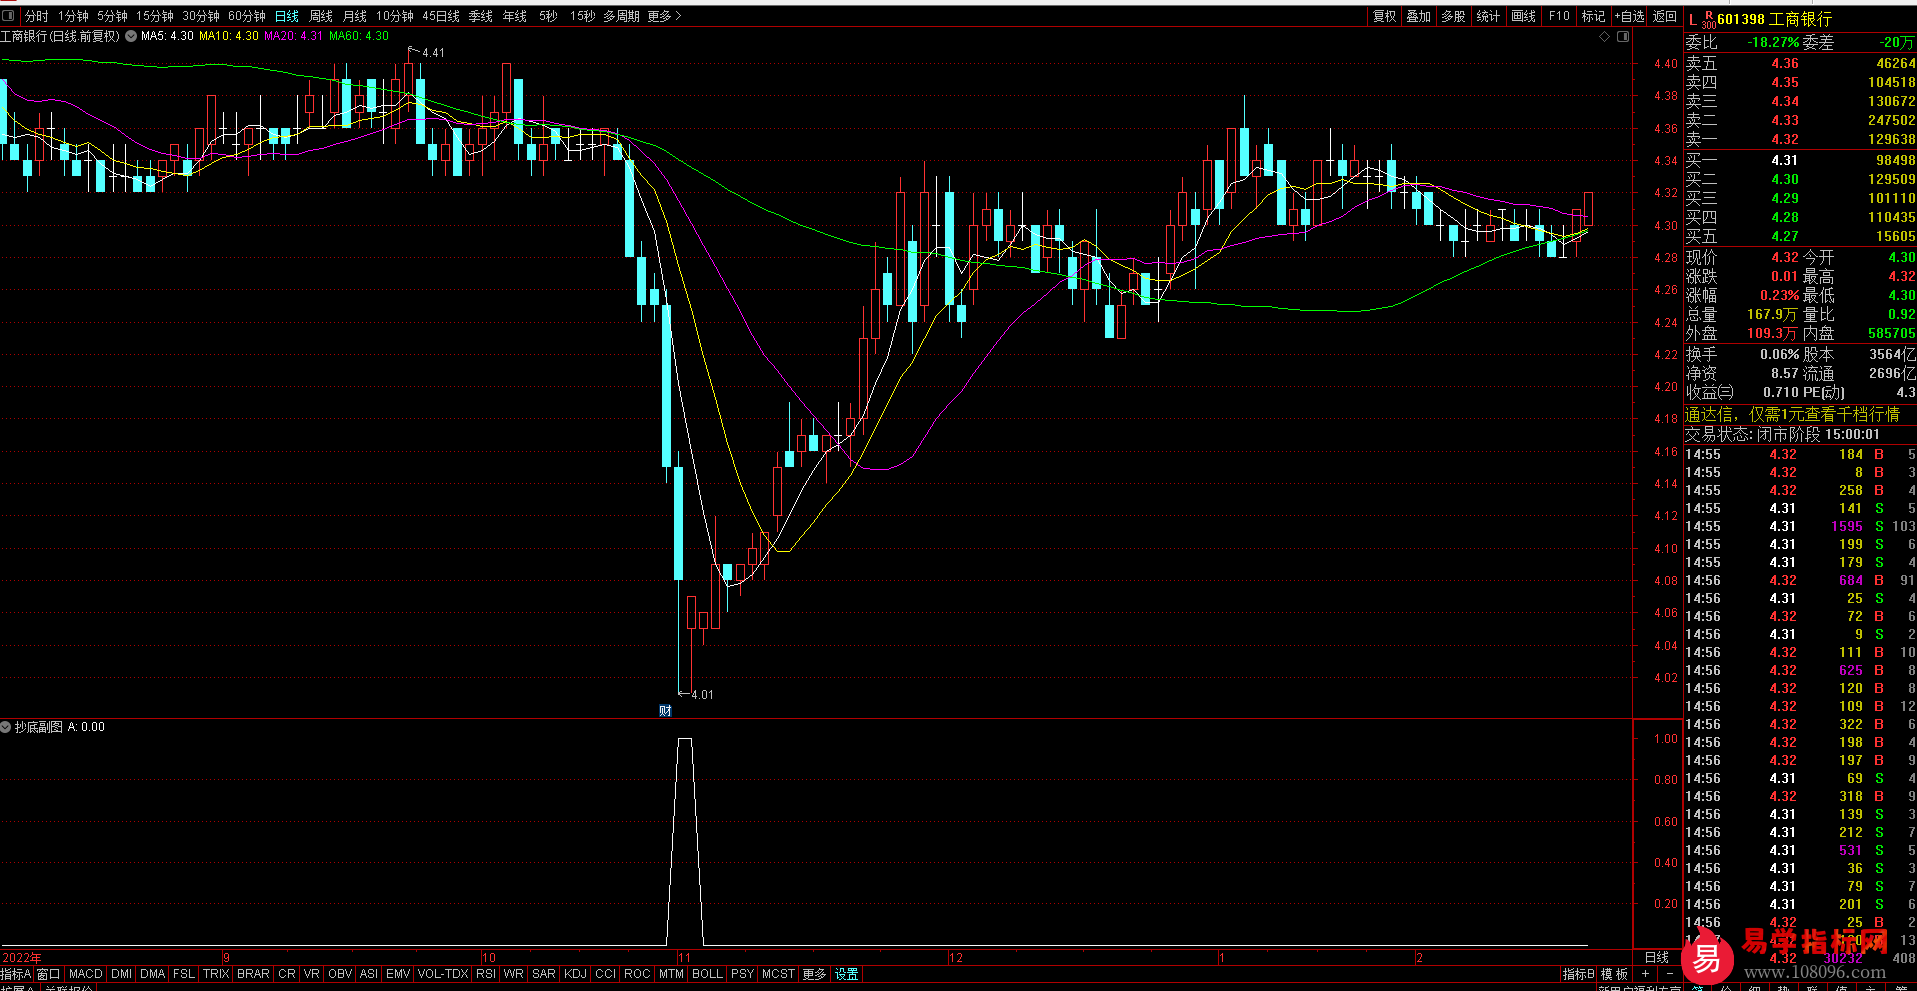Open the 统计 statistics tool
This screenshot has width=1917, height=991.
click(1488, 16)
